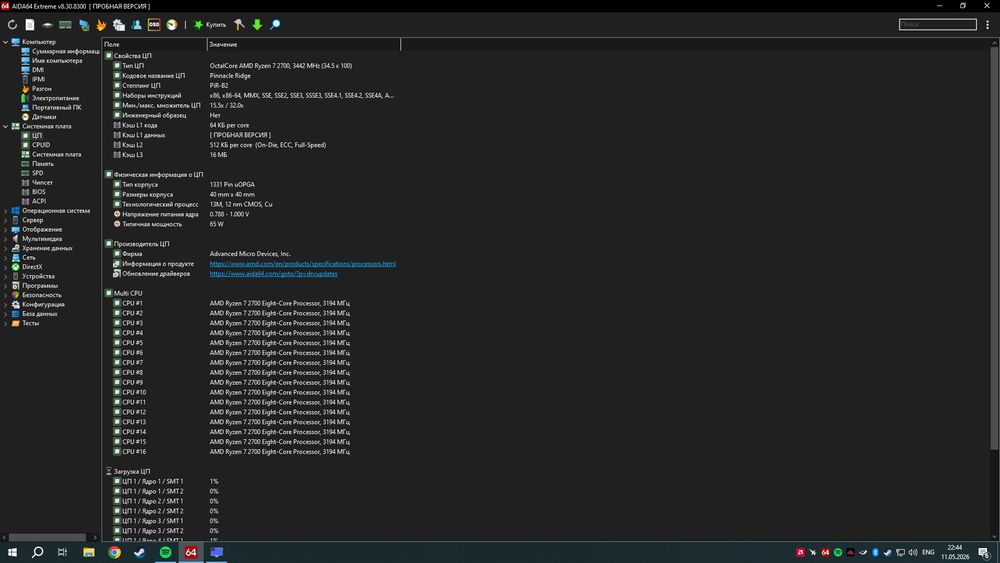Open the OSD panel toolbar icon

point(154,25)
